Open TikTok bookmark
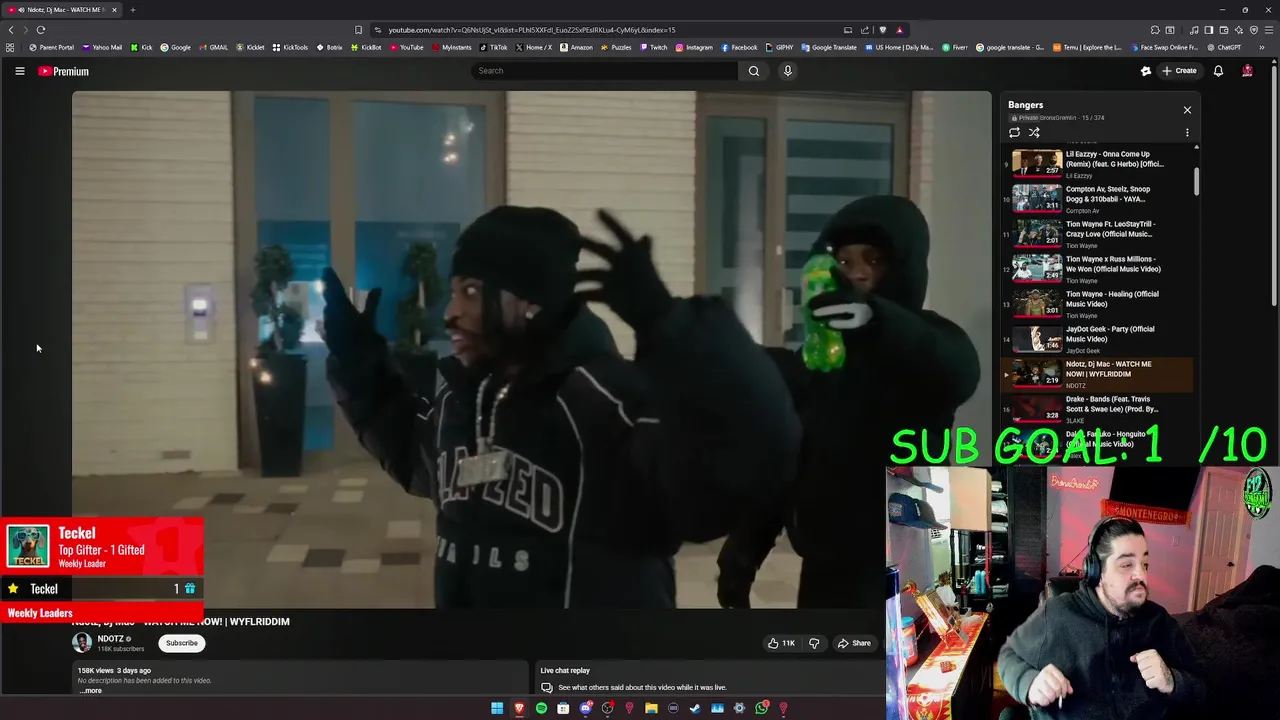Viewport: 1280px width, 720px height. tap(494, 47)
